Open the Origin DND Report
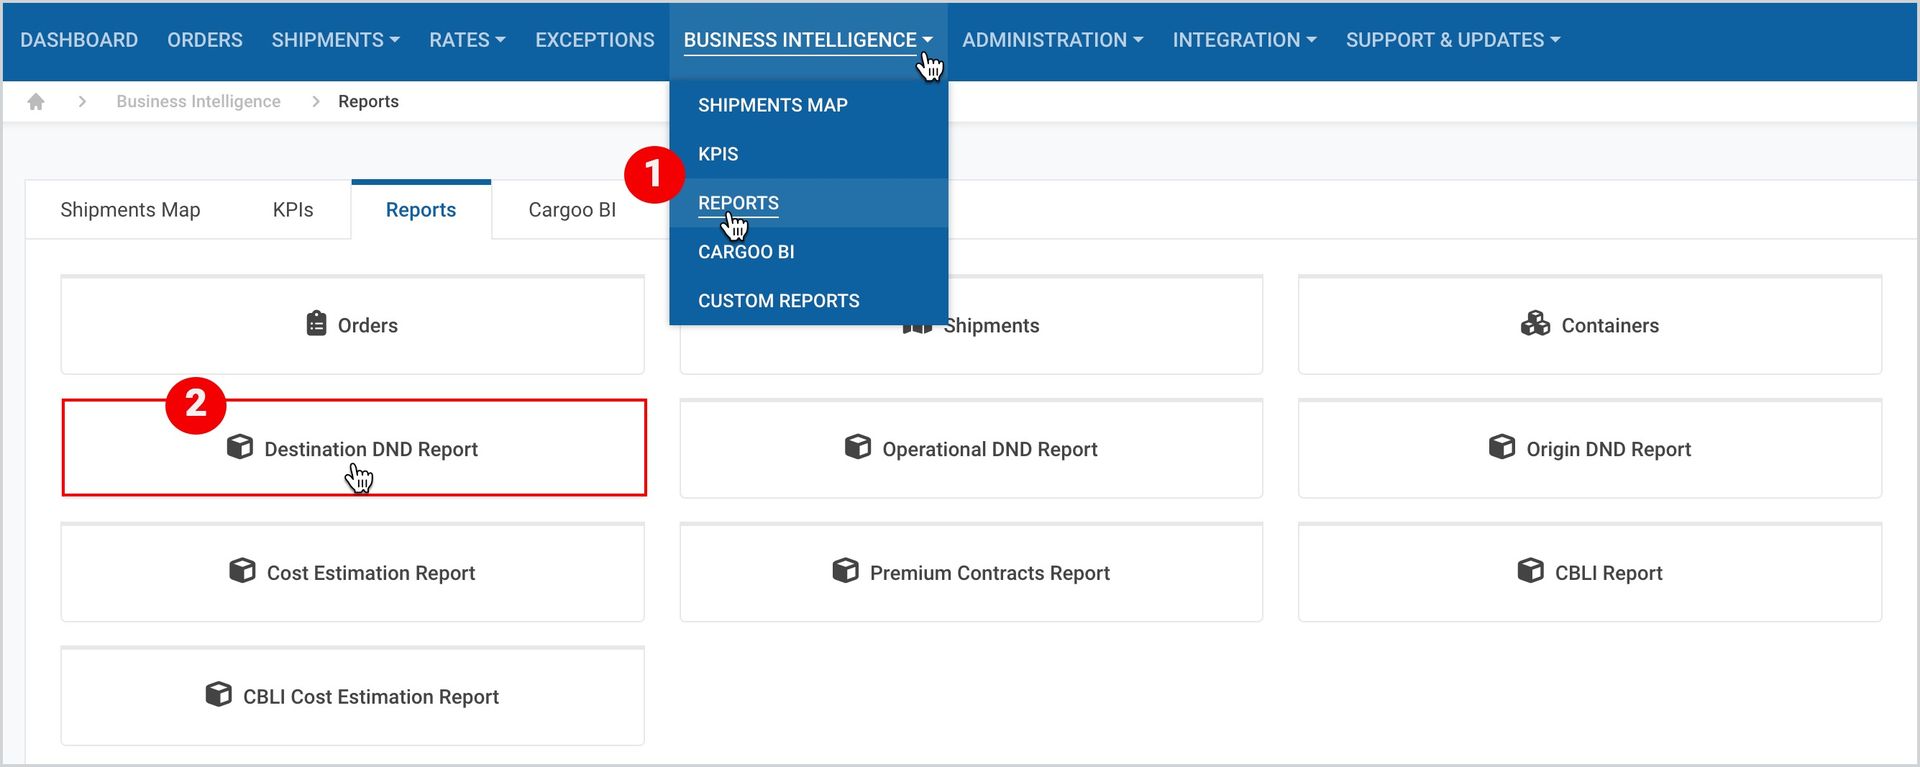This screenshot has width=1920, height=767. pos(1590,449)
